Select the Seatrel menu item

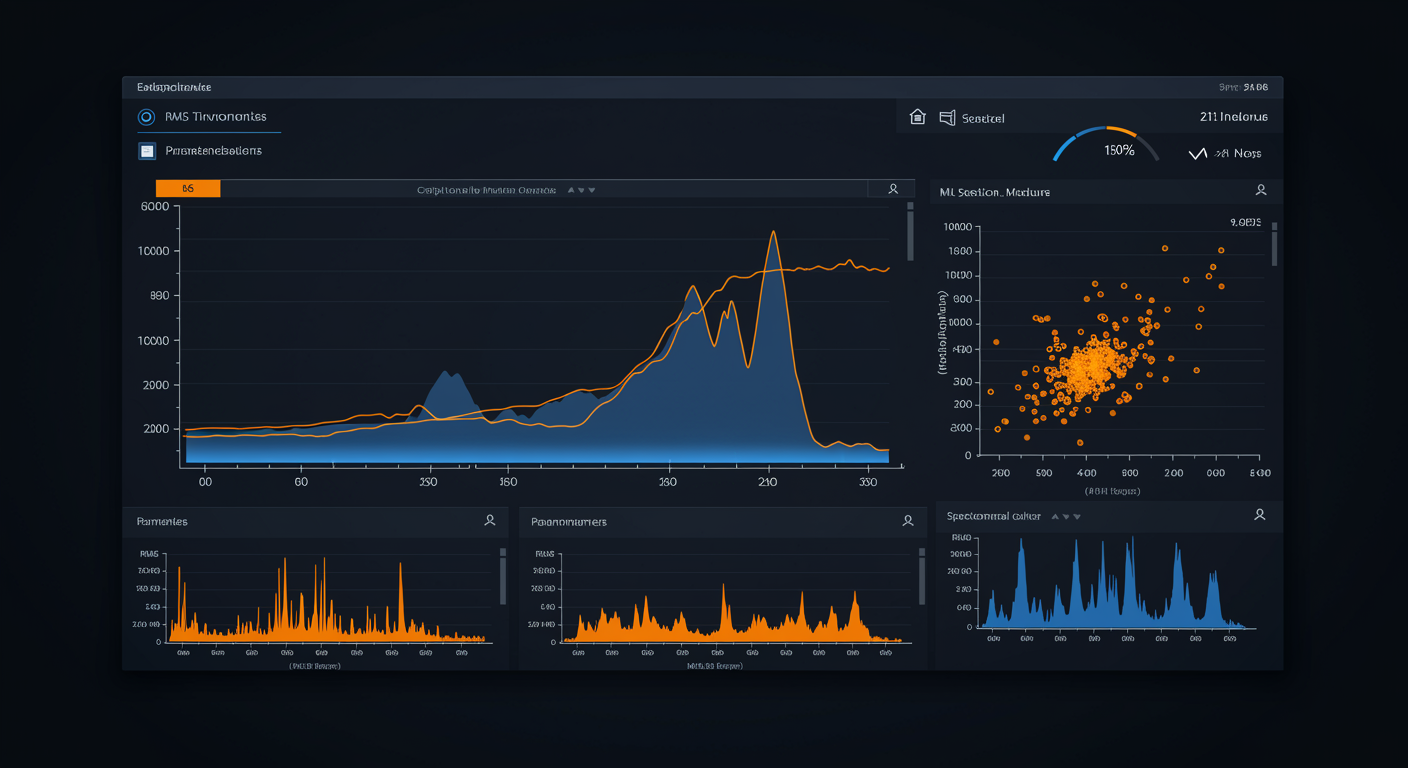pyautogui.click(x=982, y=119)
